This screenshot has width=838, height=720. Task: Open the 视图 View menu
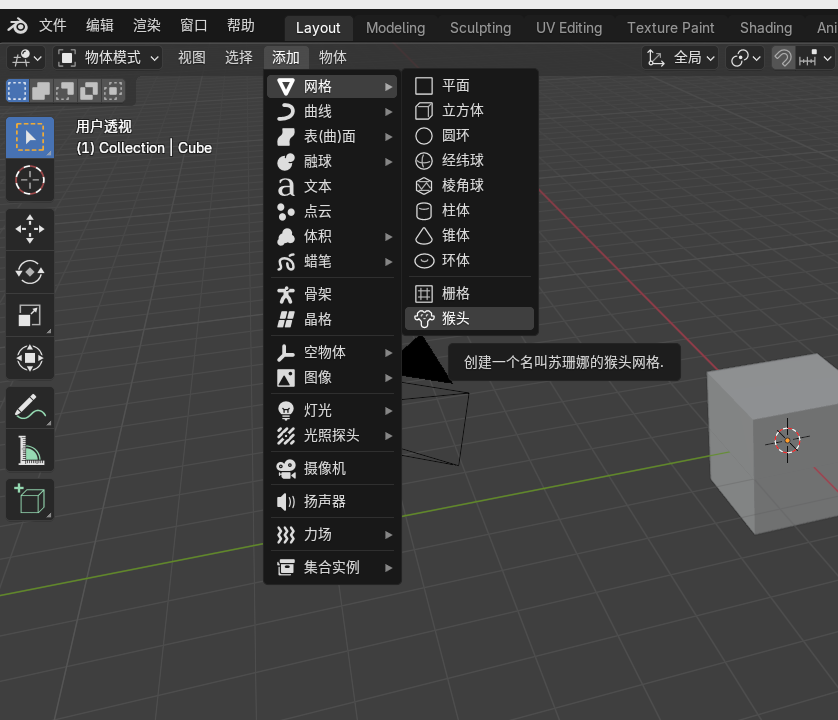point(192,58)
